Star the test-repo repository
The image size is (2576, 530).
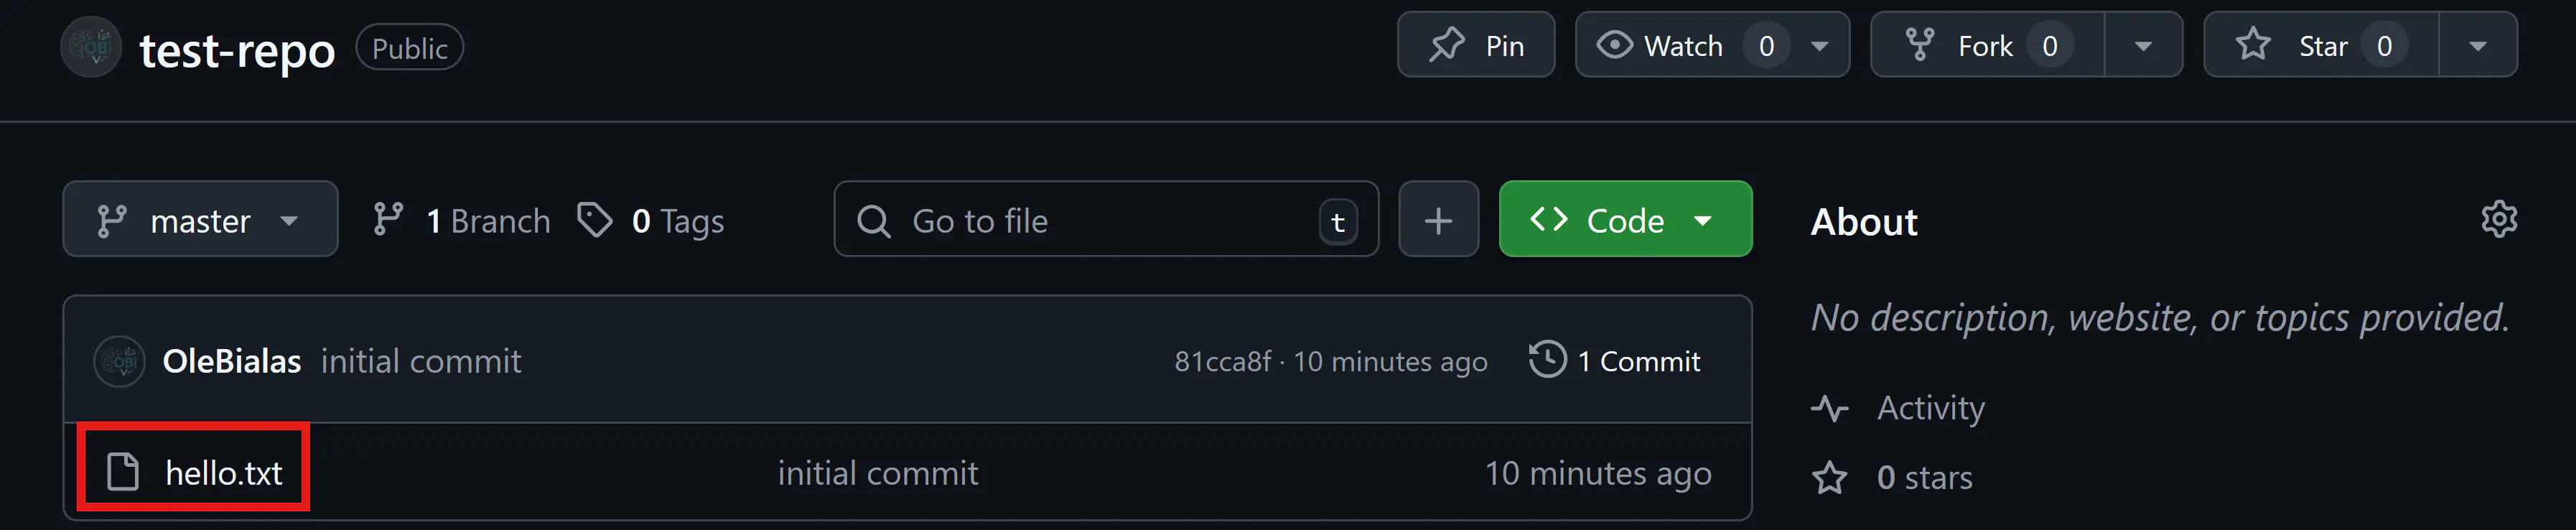pos(2304,46)
